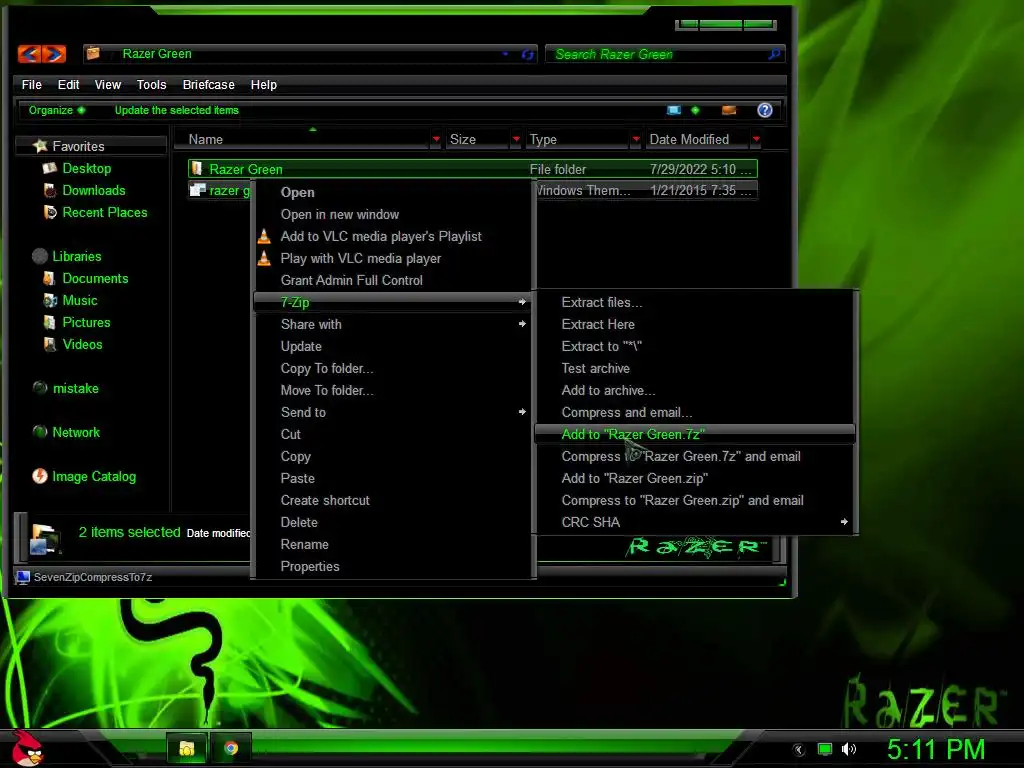Viewport: 1024px width, 768px height.
Task: Click the Libraries icon in sidebar
Action: [40, 256]
